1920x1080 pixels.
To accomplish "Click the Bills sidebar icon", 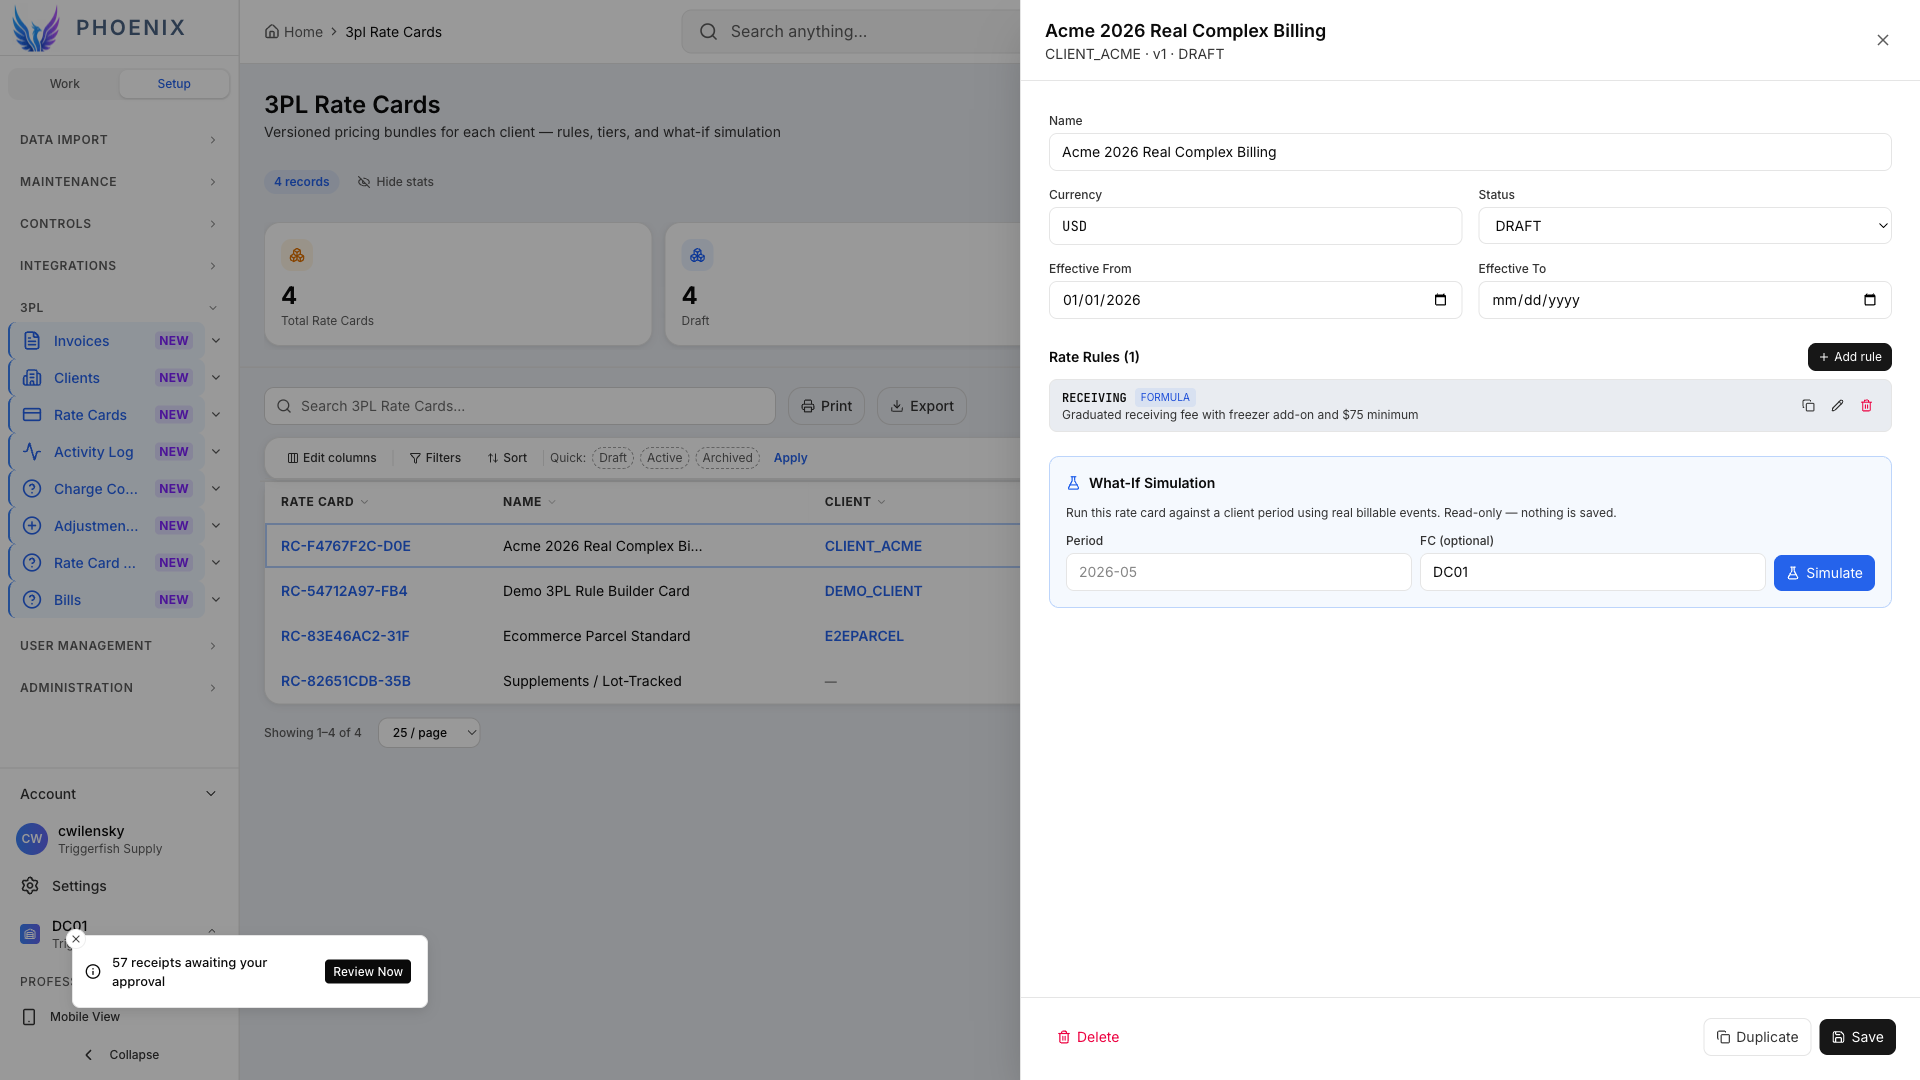I will tap(32, 600).
